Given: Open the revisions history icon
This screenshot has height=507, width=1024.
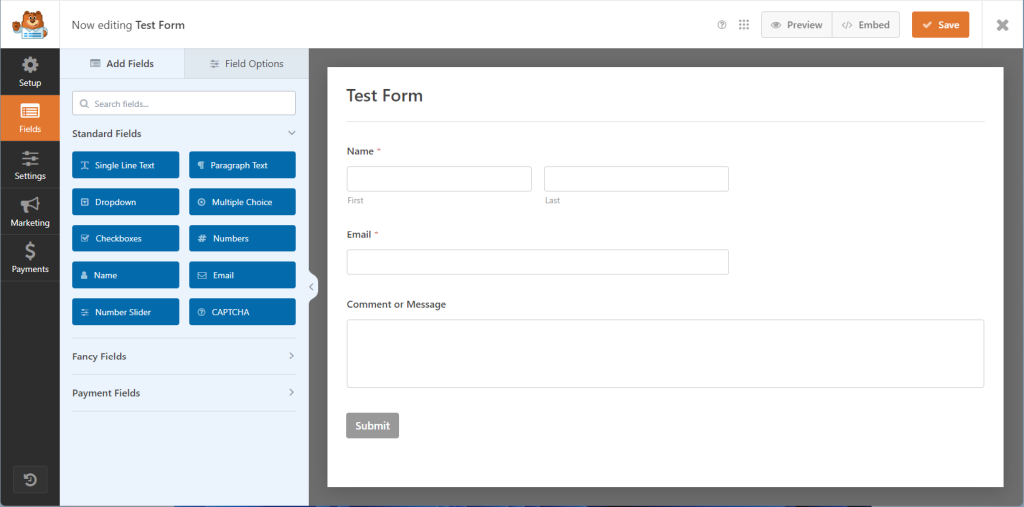Looking at the screenshot, I should [x=30, y=480].
